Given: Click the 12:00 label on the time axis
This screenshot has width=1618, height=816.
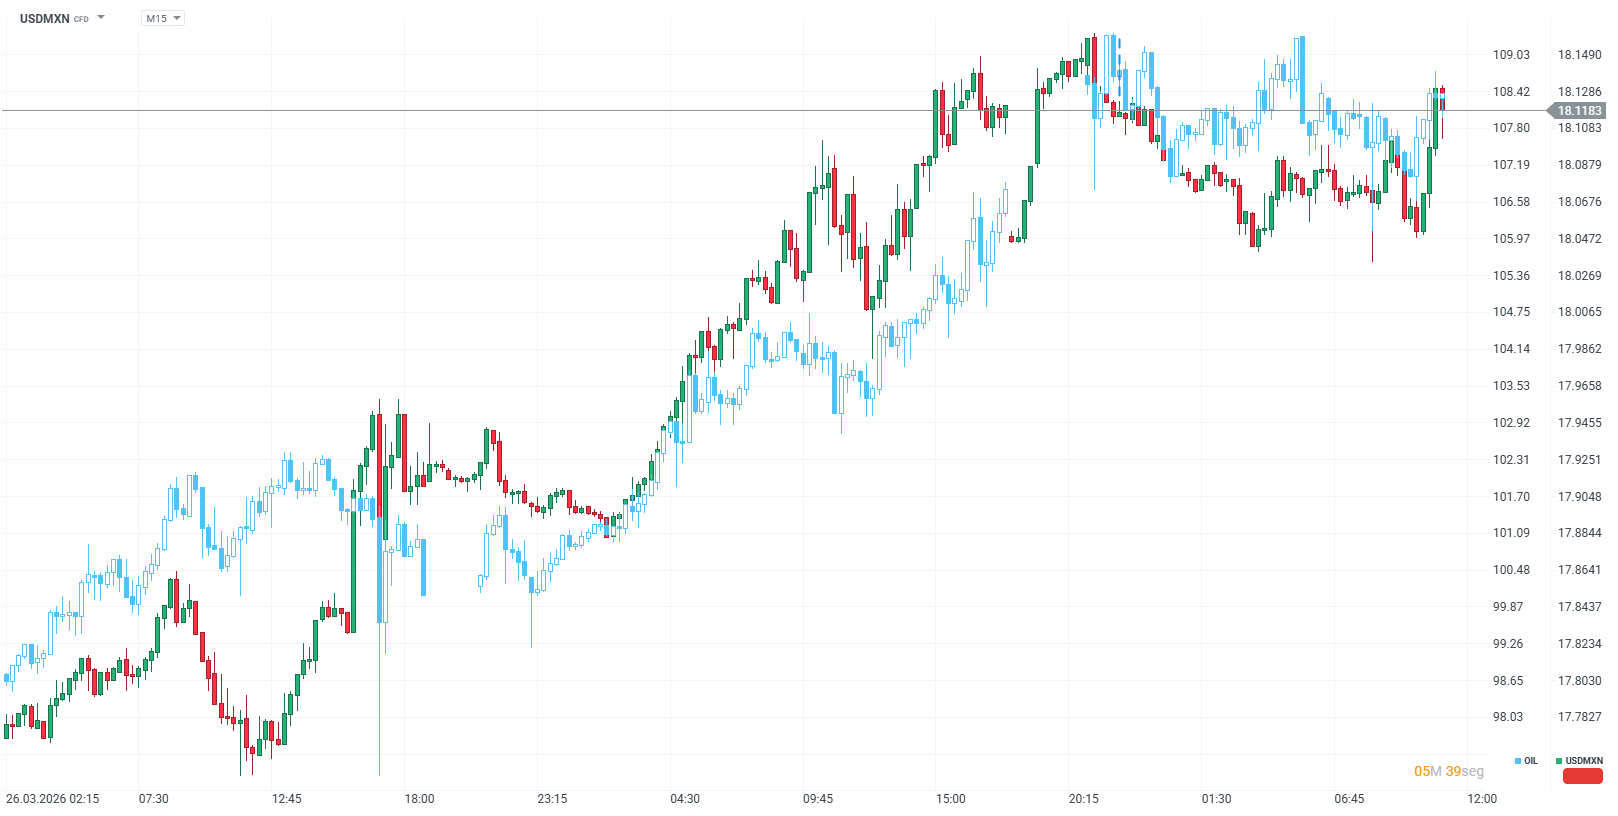Looking at the screenshot, I should tap(1484, 799).
